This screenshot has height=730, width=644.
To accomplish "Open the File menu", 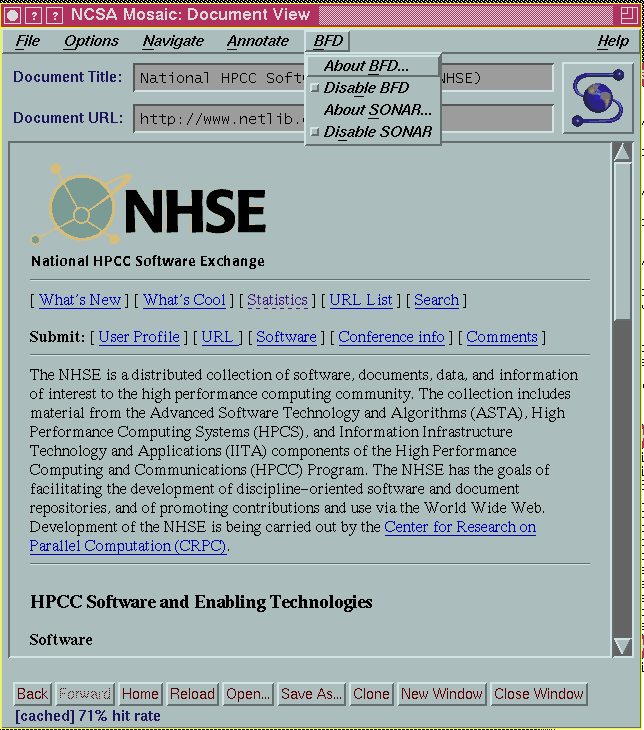I will (28, 41).
